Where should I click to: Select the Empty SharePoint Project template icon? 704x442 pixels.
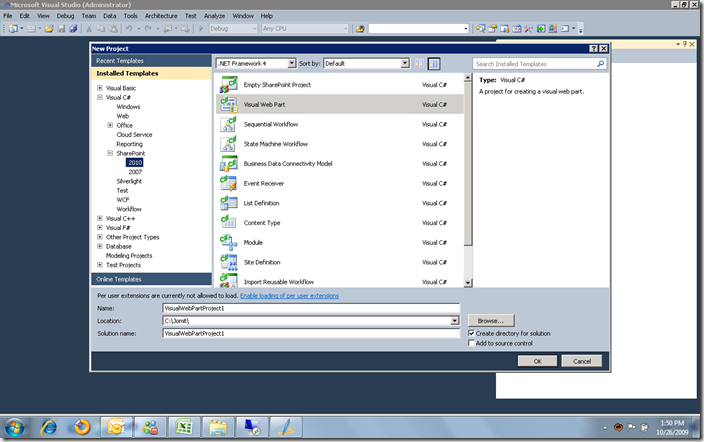[229, 84]
